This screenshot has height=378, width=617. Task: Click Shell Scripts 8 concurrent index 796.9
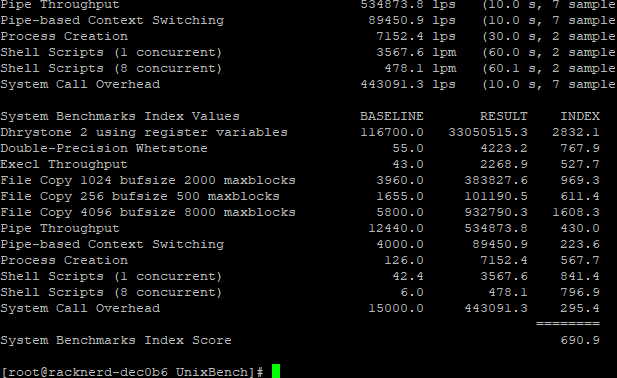click(580, 293)
